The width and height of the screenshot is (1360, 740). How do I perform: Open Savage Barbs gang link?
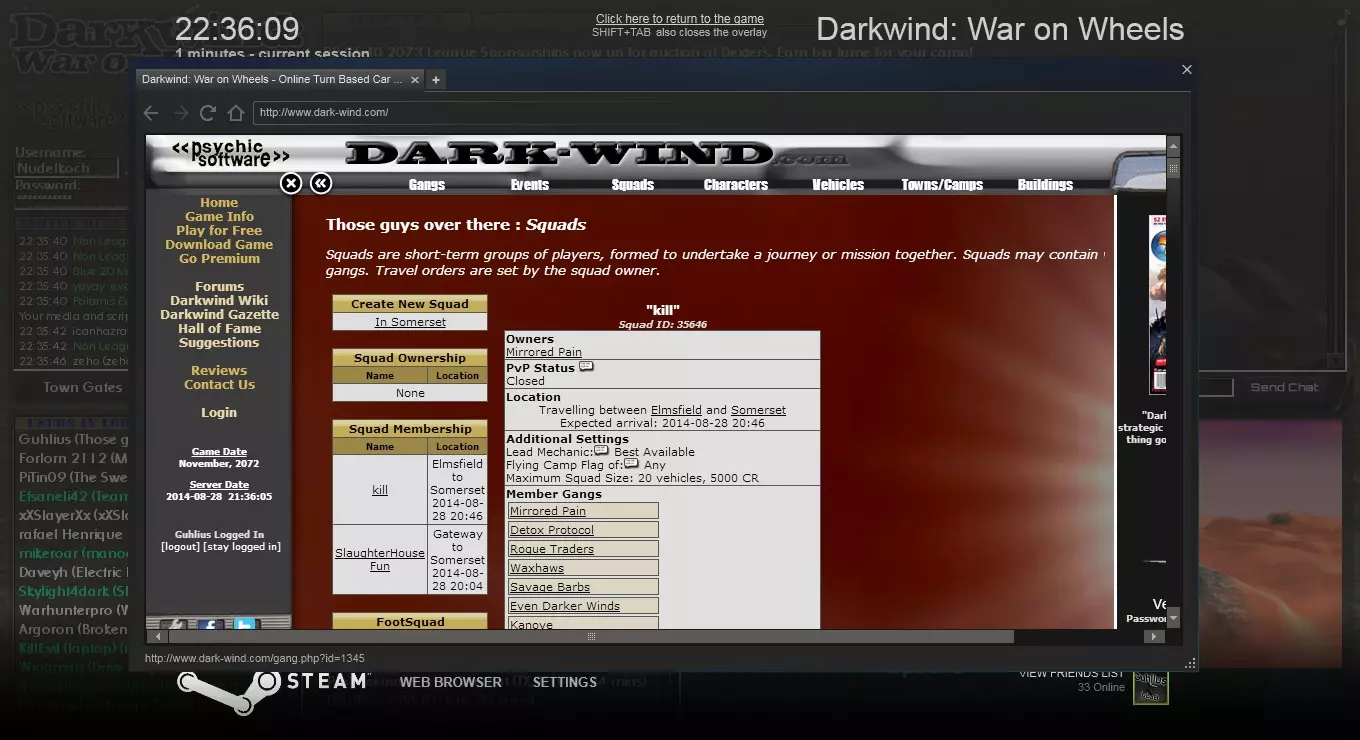coord(550,587)
